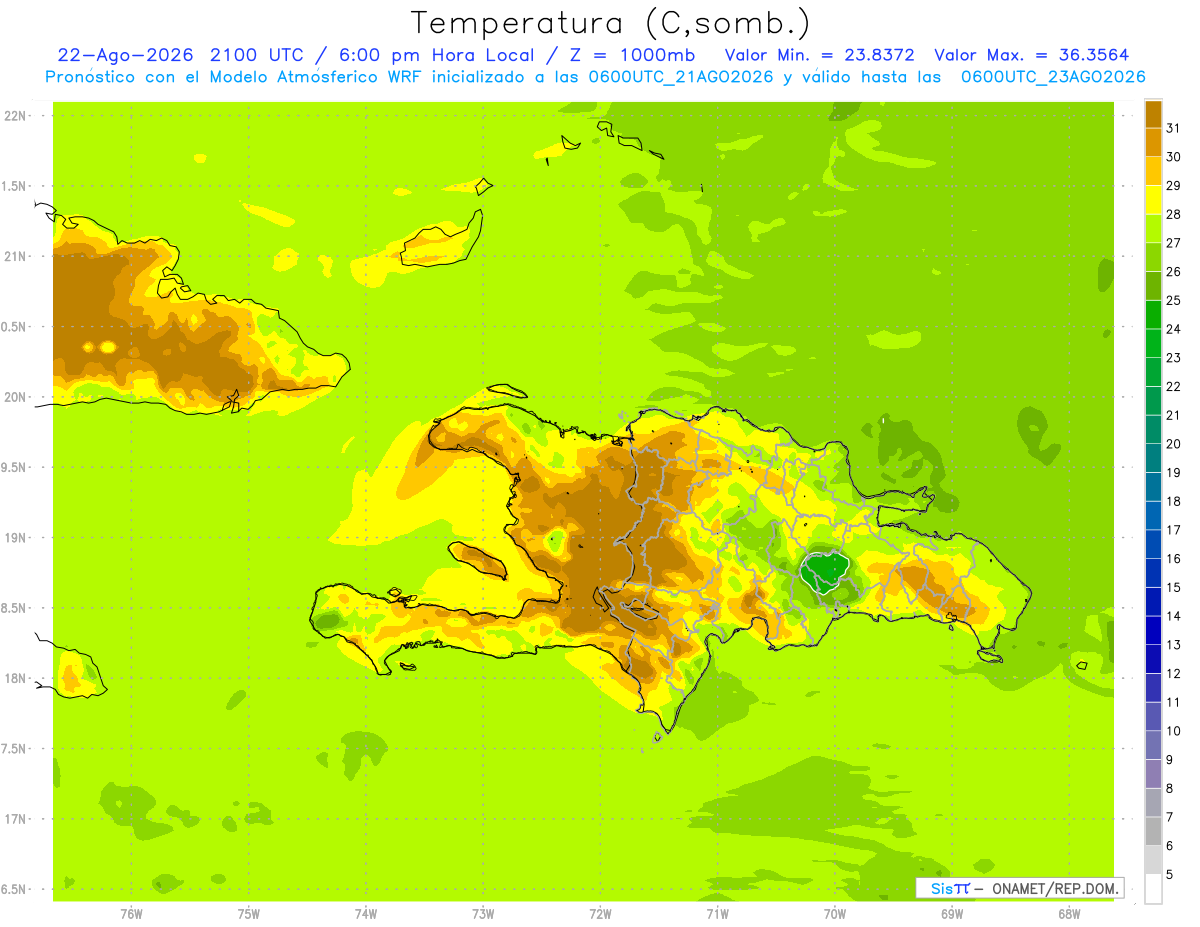1200x927 pixels.
Task: Click the dark green cool area near Santo Domingo
Action: 825,572
